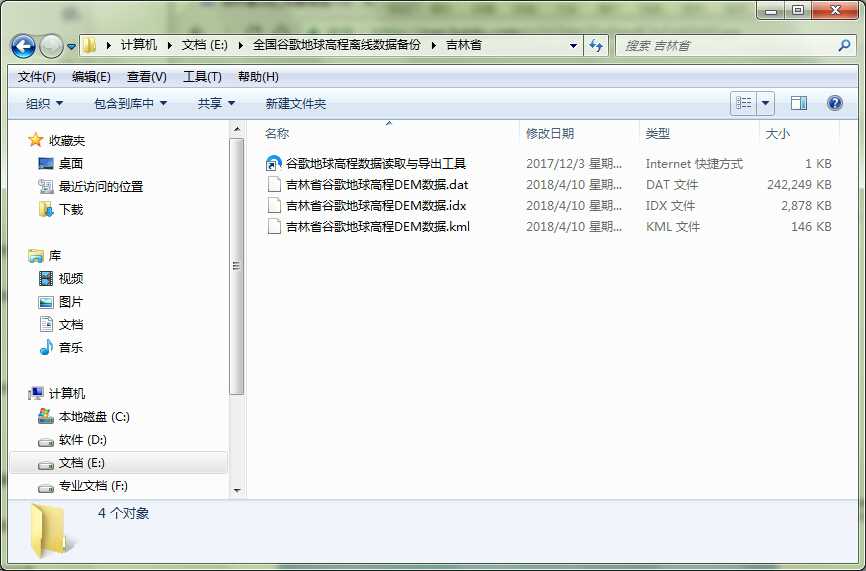This screenshot has height=571, width=866.
Task: Go back with the blue Back arrow
Action: 23,46
